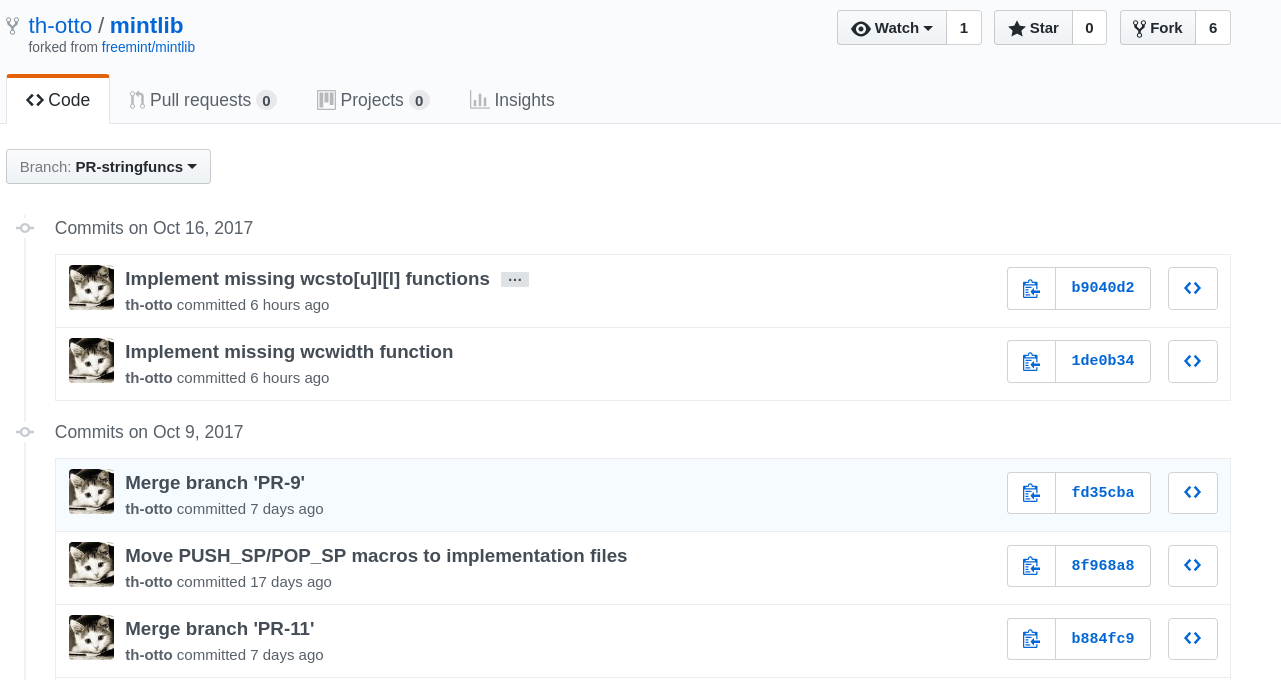Open commit 'Move PUSH_SP/POP_SP macros to implementation files'
This screenshot has height=680, width=1281.
pos(376,556)
